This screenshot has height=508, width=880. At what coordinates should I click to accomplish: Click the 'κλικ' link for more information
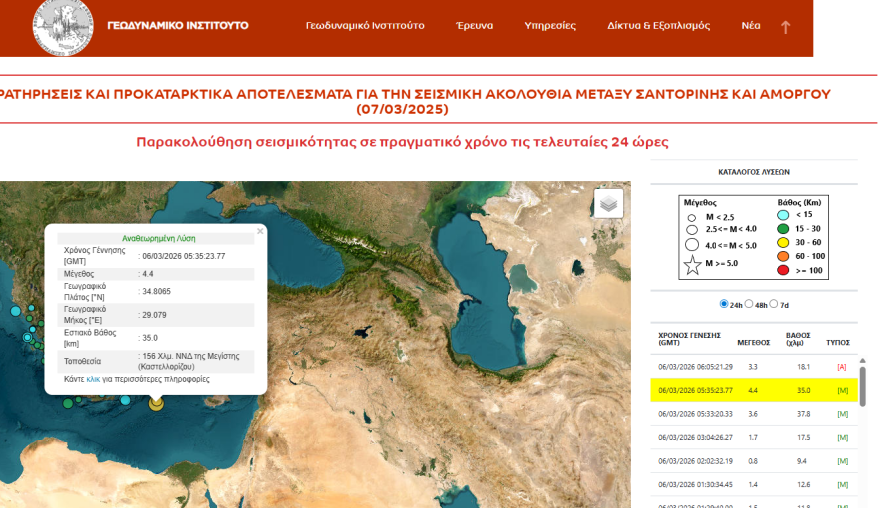(93, 379)
